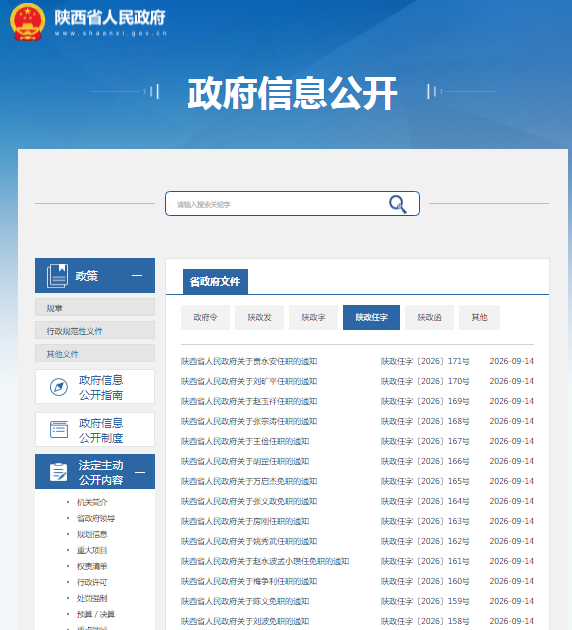Open the 刘波免职 notice link
Viewport: 572px width, 630px height.
coord(245,621)
